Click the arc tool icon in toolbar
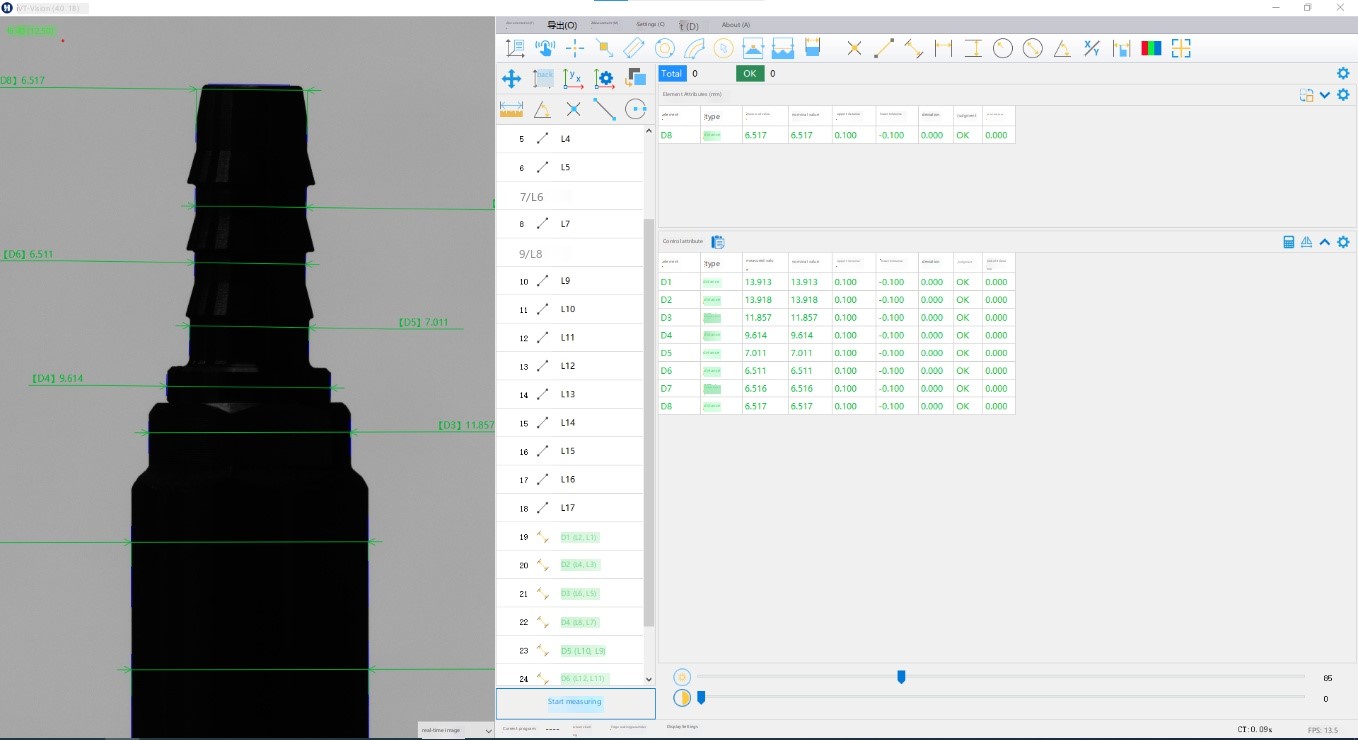 click(693, 48)
